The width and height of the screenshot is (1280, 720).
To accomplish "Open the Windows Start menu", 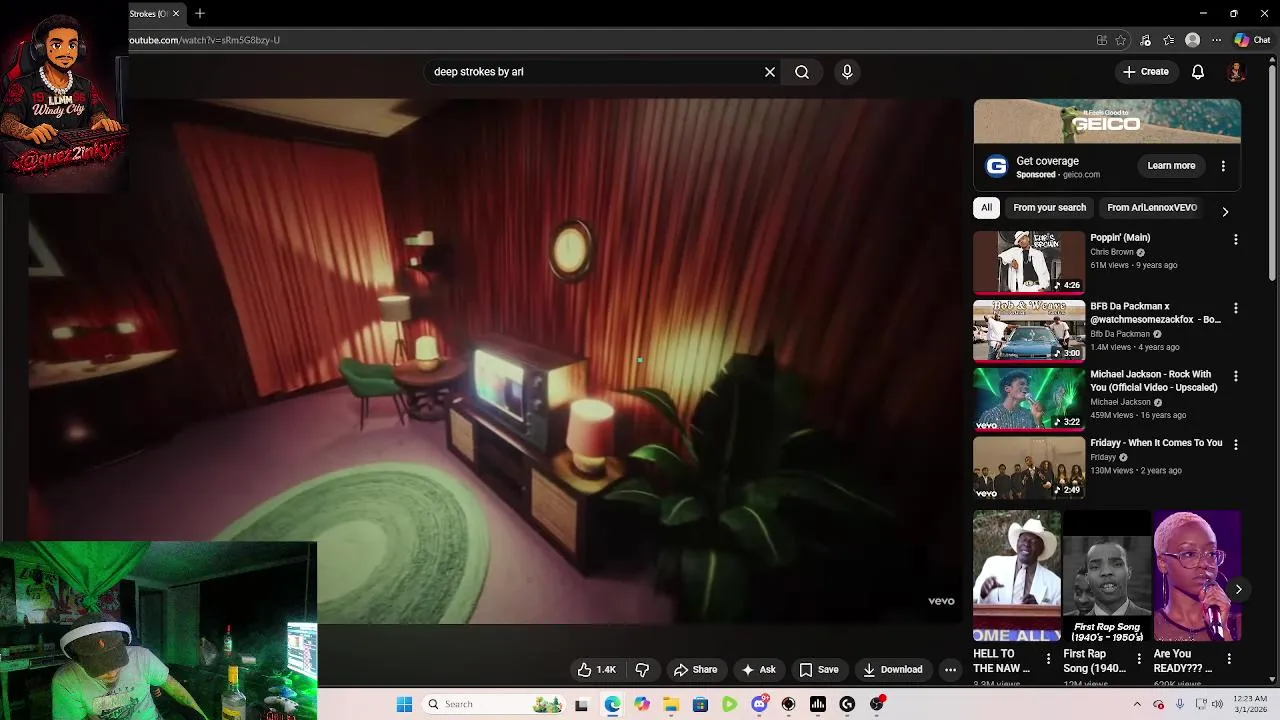I will tap(404, 704).
